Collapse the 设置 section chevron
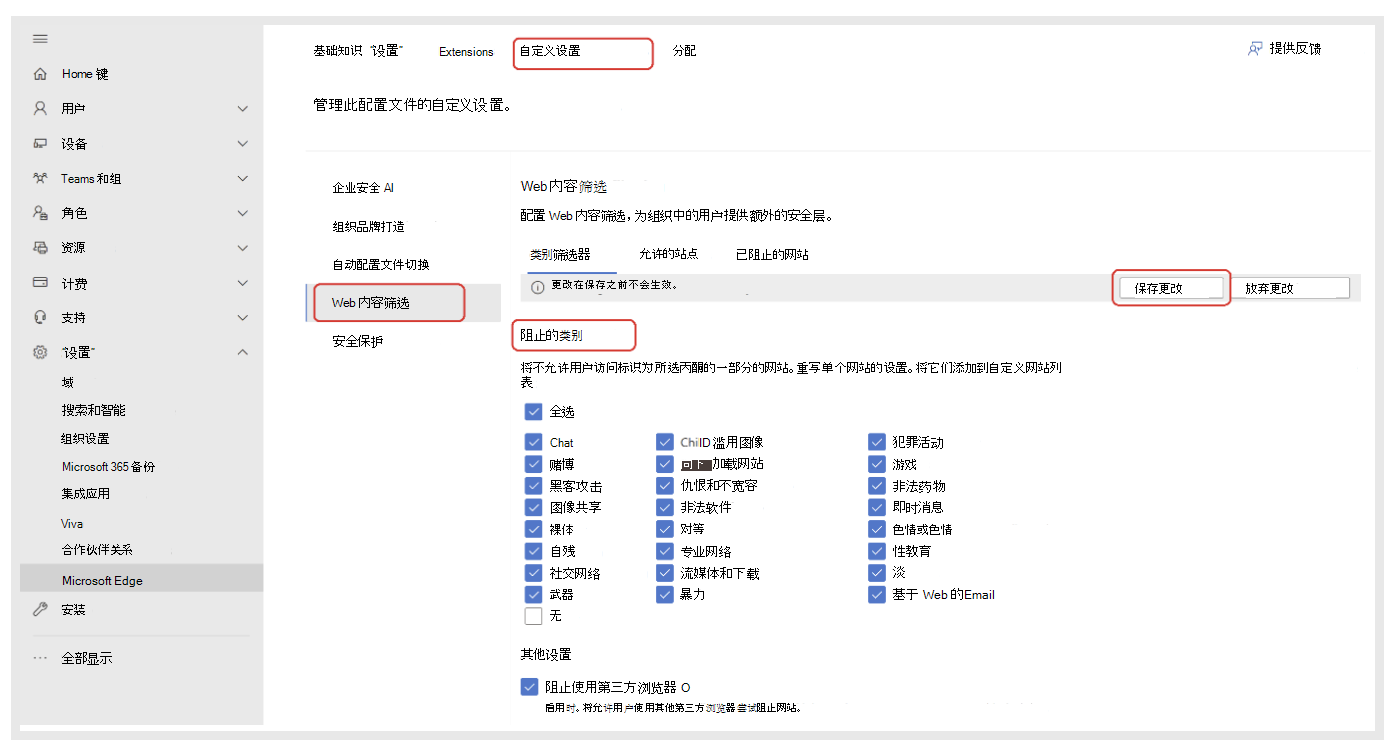The width and height of the screenshot is (1392, 755). tap(242, 352)
